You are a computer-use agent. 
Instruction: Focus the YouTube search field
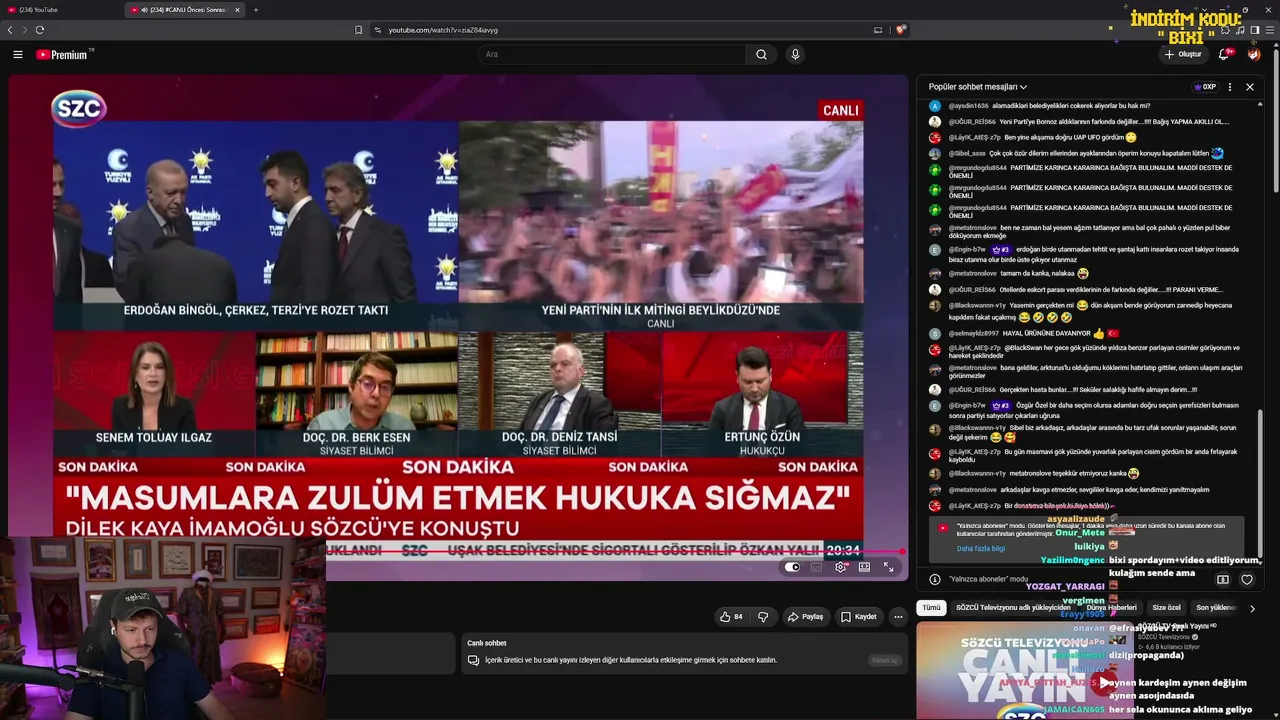(x=610, y=55)
